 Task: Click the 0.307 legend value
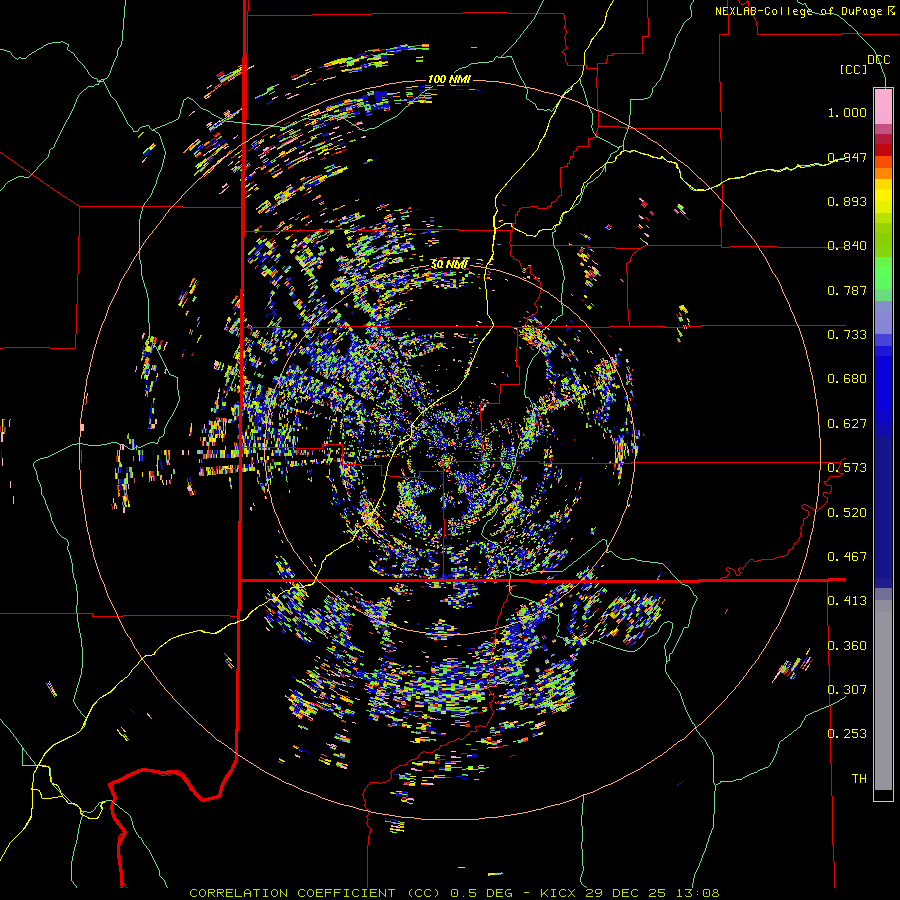(x=847, y=689)
